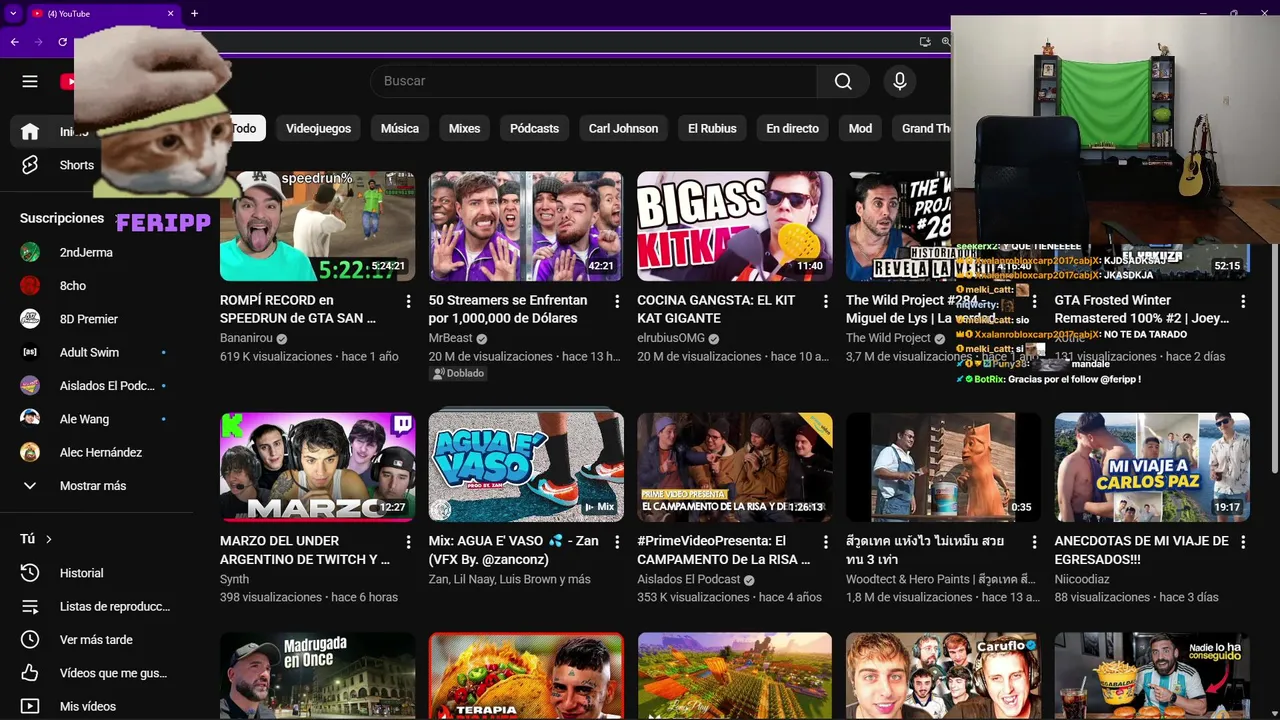Open Vídeos que me gustan
The image size is (1280, 720).
113,673
